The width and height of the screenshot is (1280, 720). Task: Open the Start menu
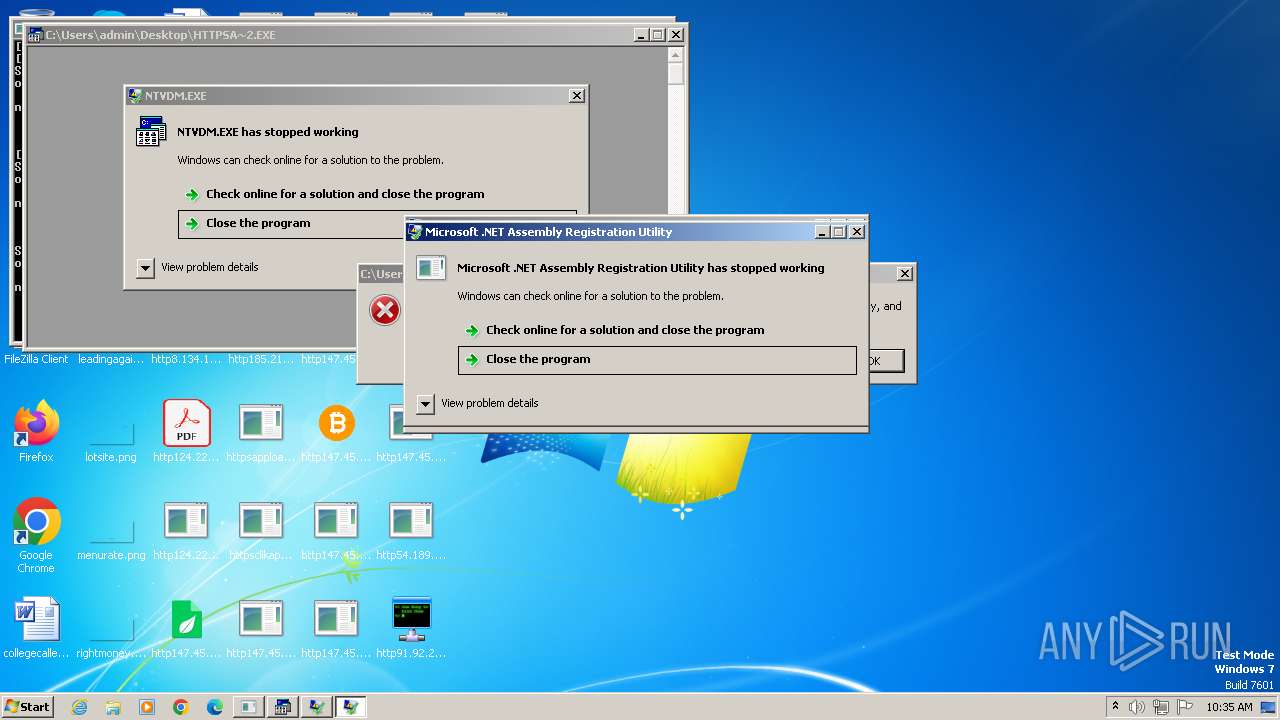[x=27, y=707]
